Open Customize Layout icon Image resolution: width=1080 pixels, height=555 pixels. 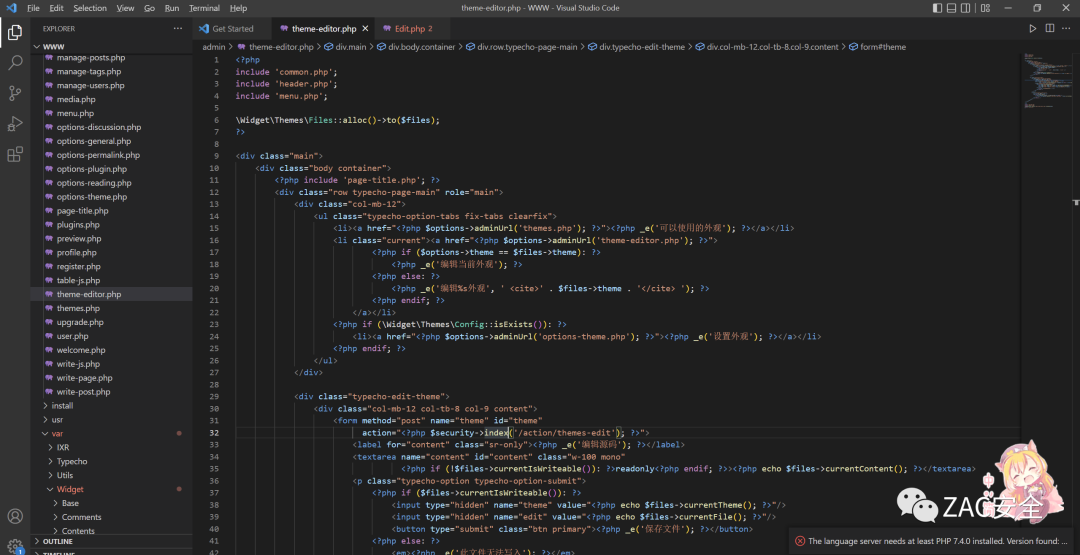click(985, 8)
